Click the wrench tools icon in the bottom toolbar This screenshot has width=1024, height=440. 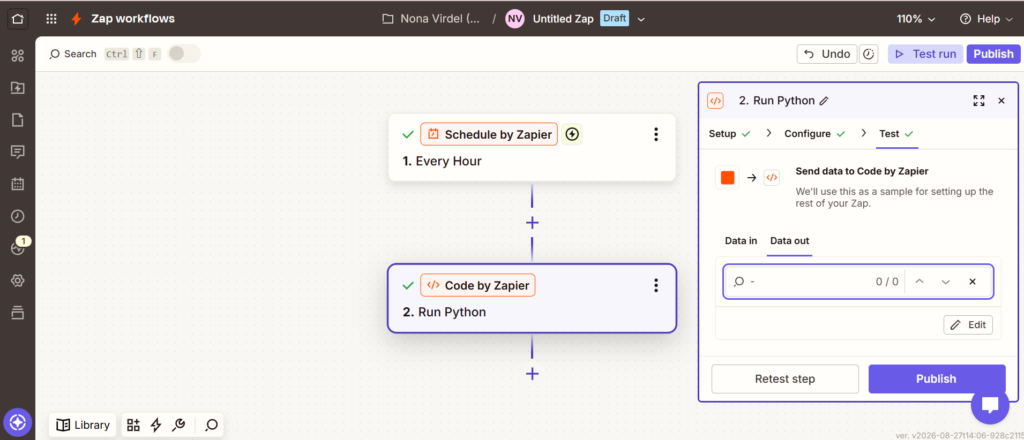coord(178,425)
